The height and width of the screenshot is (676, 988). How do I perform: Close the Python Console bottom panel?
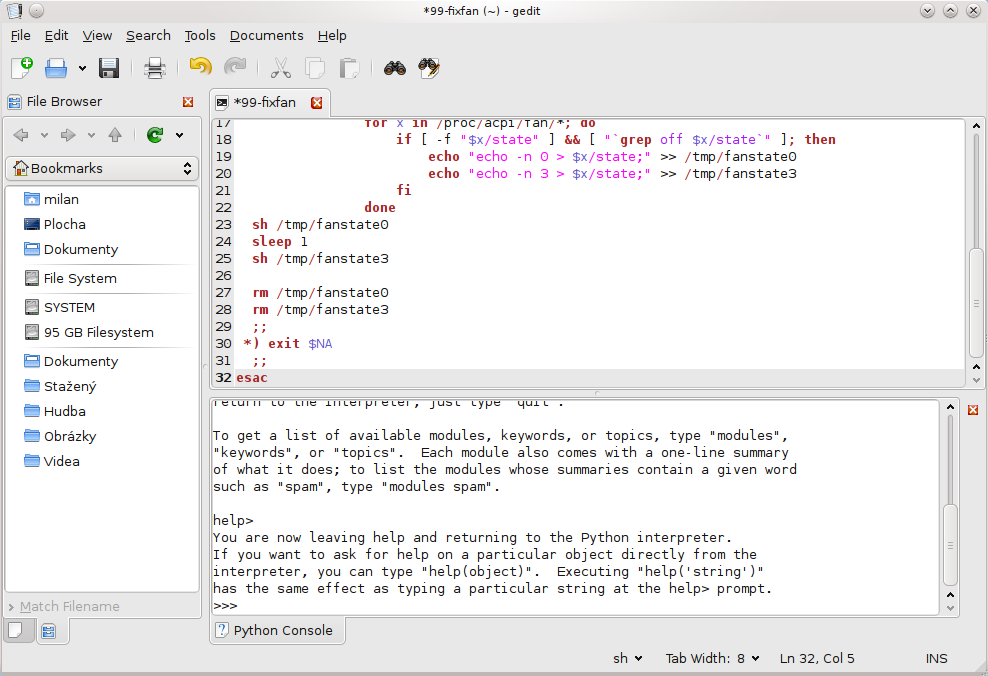coord(972,410)
